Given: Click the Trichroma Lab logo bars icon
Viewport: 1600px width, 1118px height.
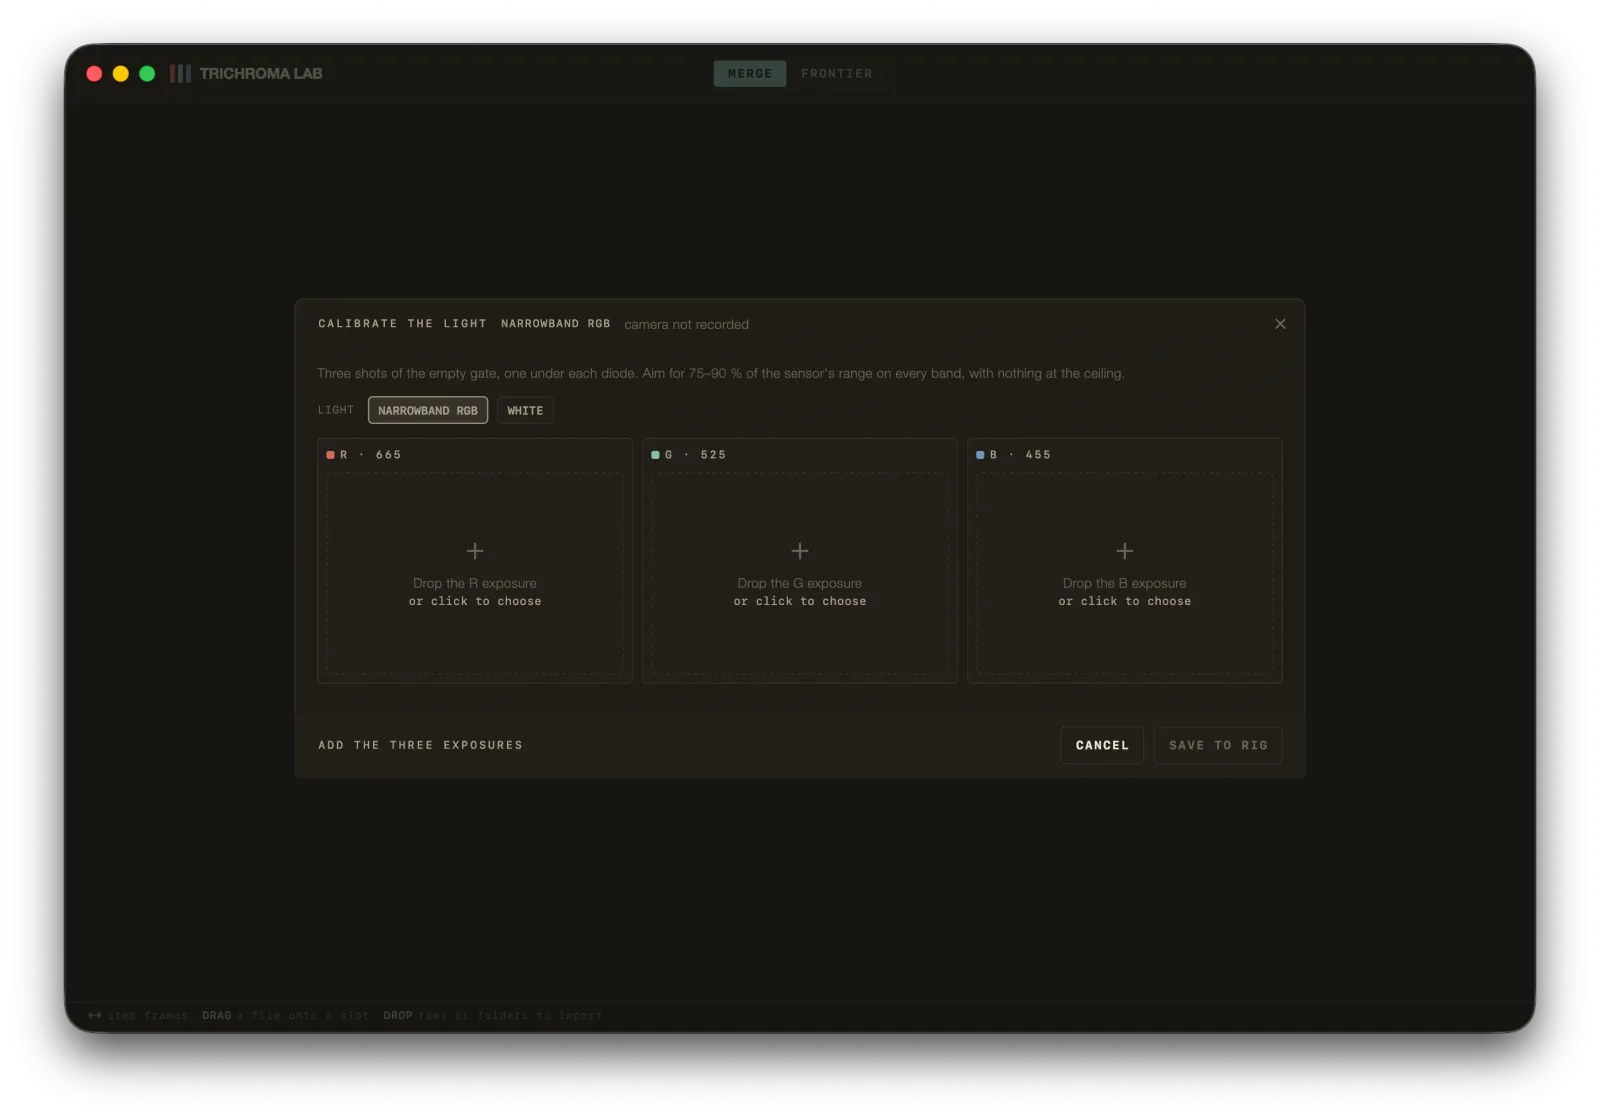Looking at the screenshot, I should tap(180, 73).
